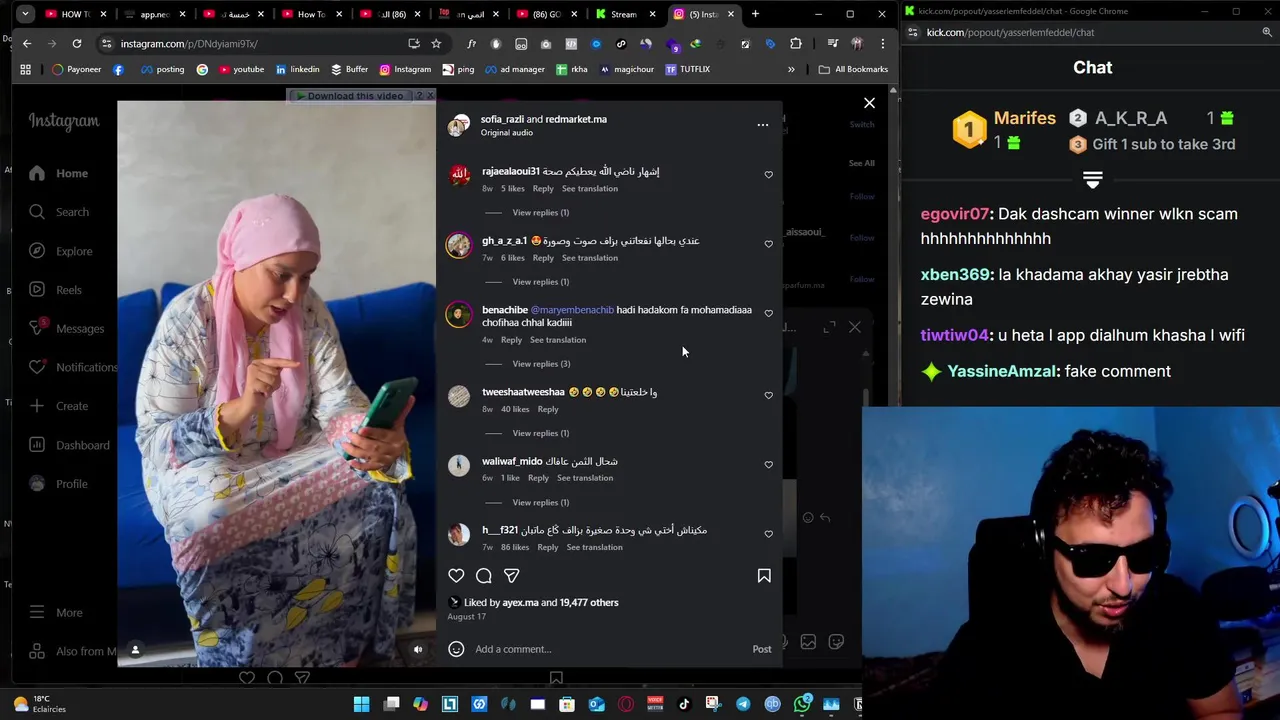Screen dimensions: 1280x720
Task: Show hidden bookmarks chevron
Action: [791, 69]
